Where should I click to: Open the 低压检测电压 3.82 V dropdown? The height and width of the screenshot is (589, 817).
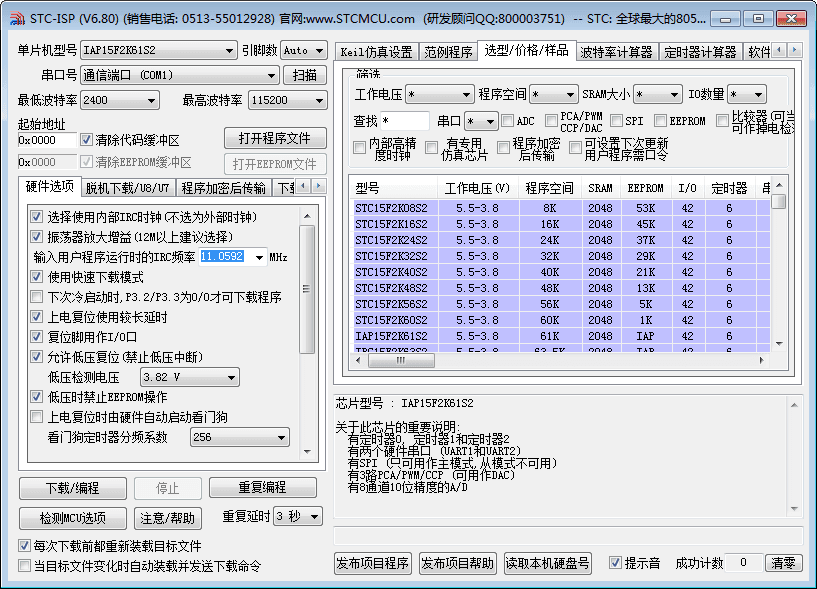[x=190, y=377]
